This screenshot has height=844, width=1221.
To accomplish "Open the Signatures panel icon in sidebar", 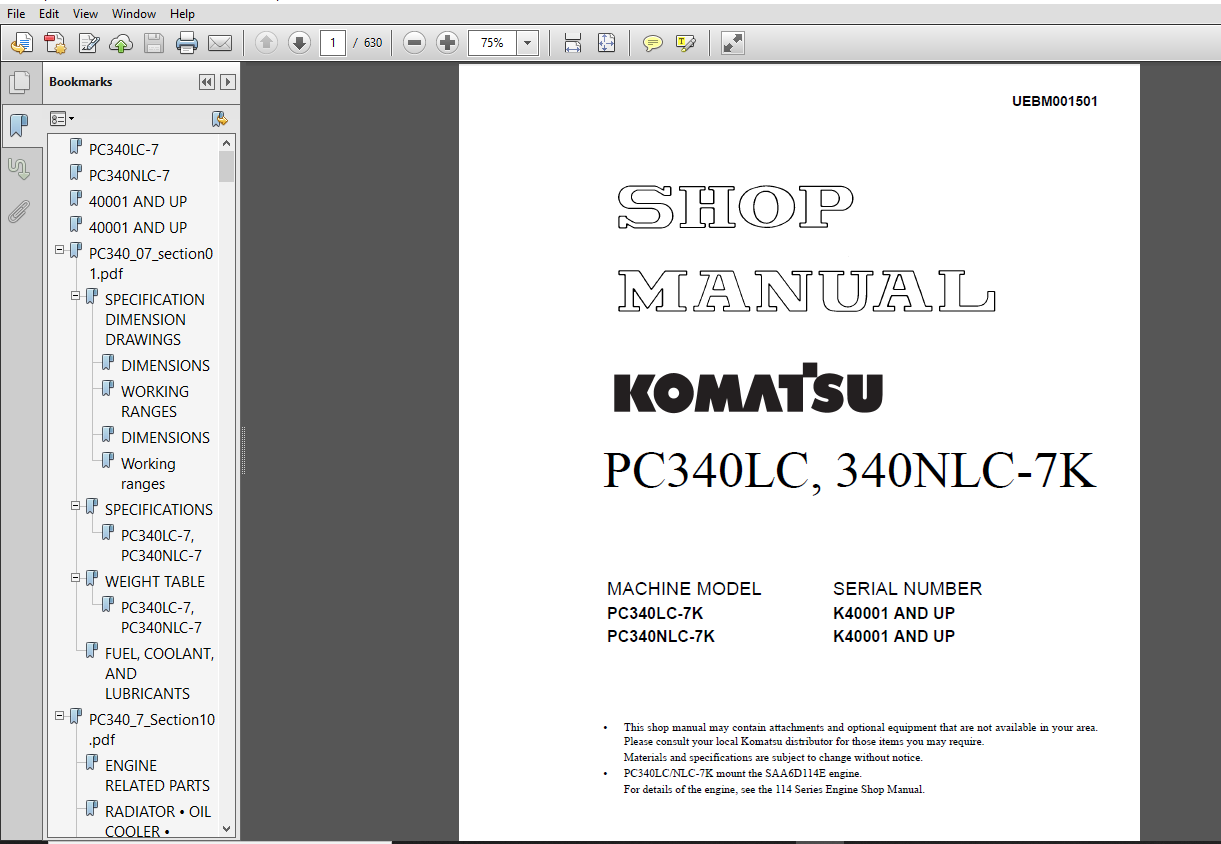I will click(x=18, y=168).
